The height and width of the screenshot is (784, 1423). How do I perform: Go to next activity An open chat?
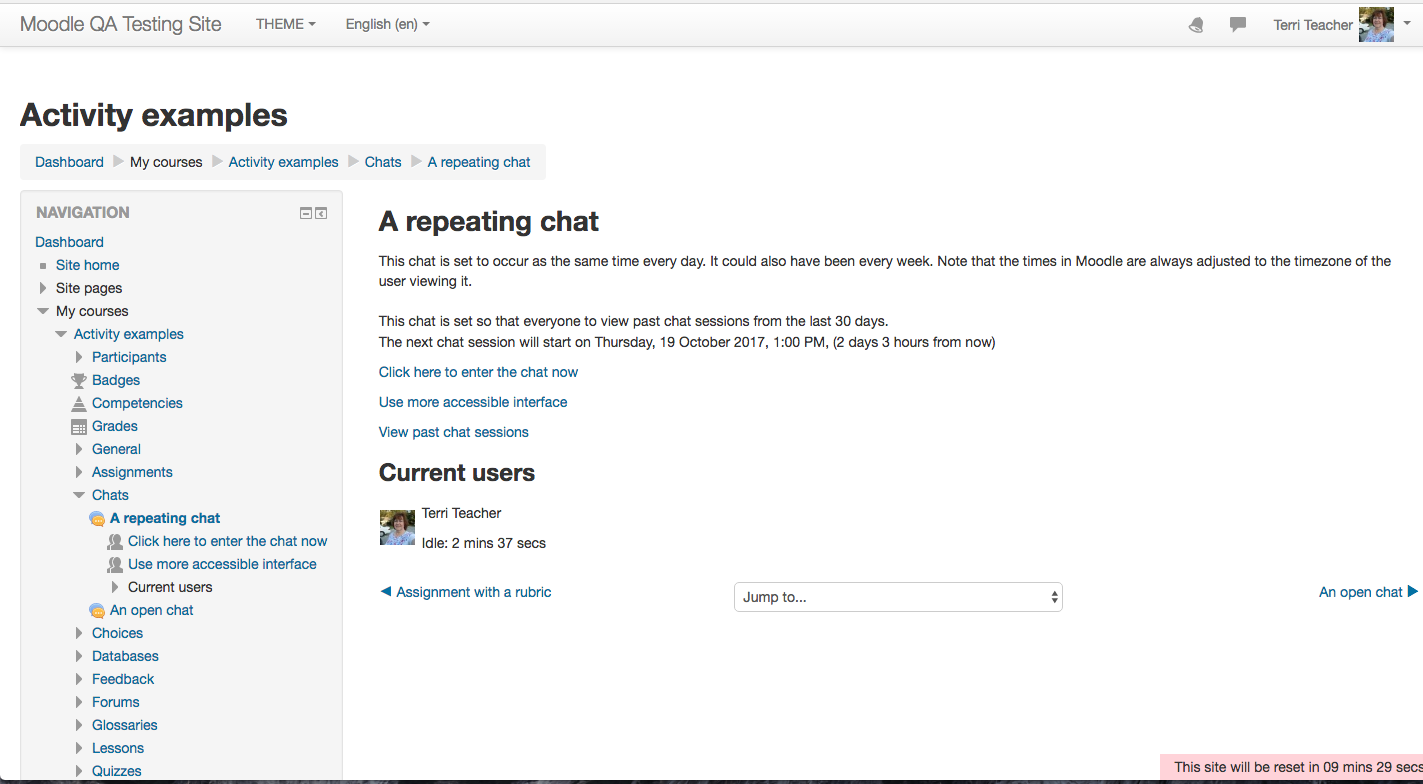1368,592
